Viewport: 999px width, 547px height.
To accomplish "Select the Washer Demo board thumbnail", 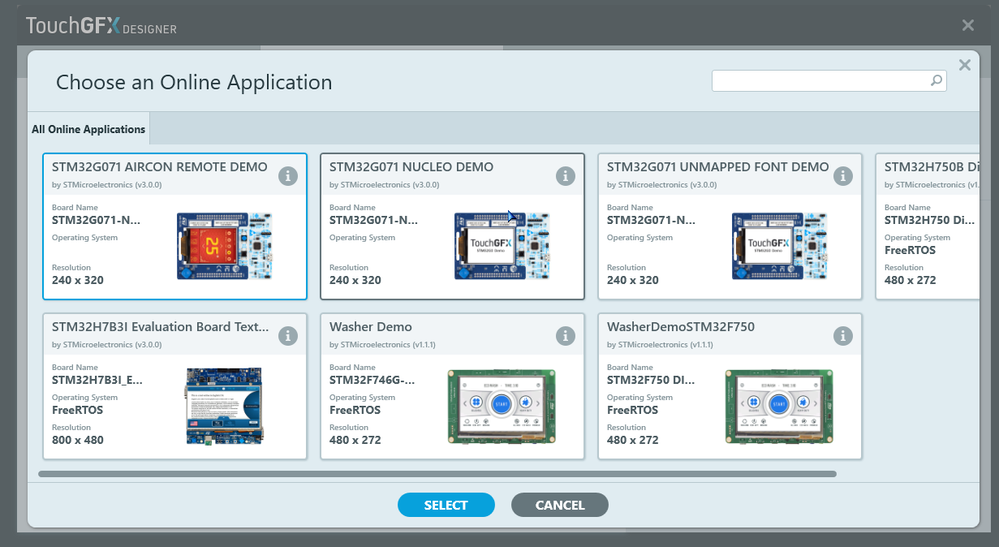I will 501,406.
